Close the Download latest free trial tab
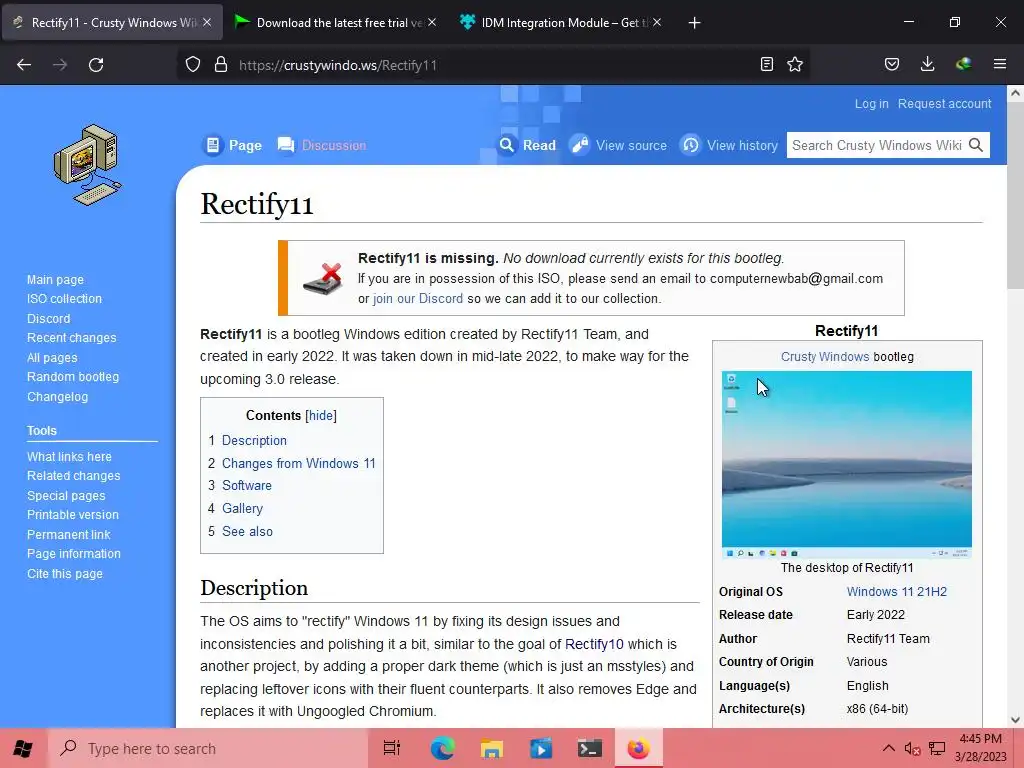The width and height of the screenshot is (1024, 768). coord(432,22)
